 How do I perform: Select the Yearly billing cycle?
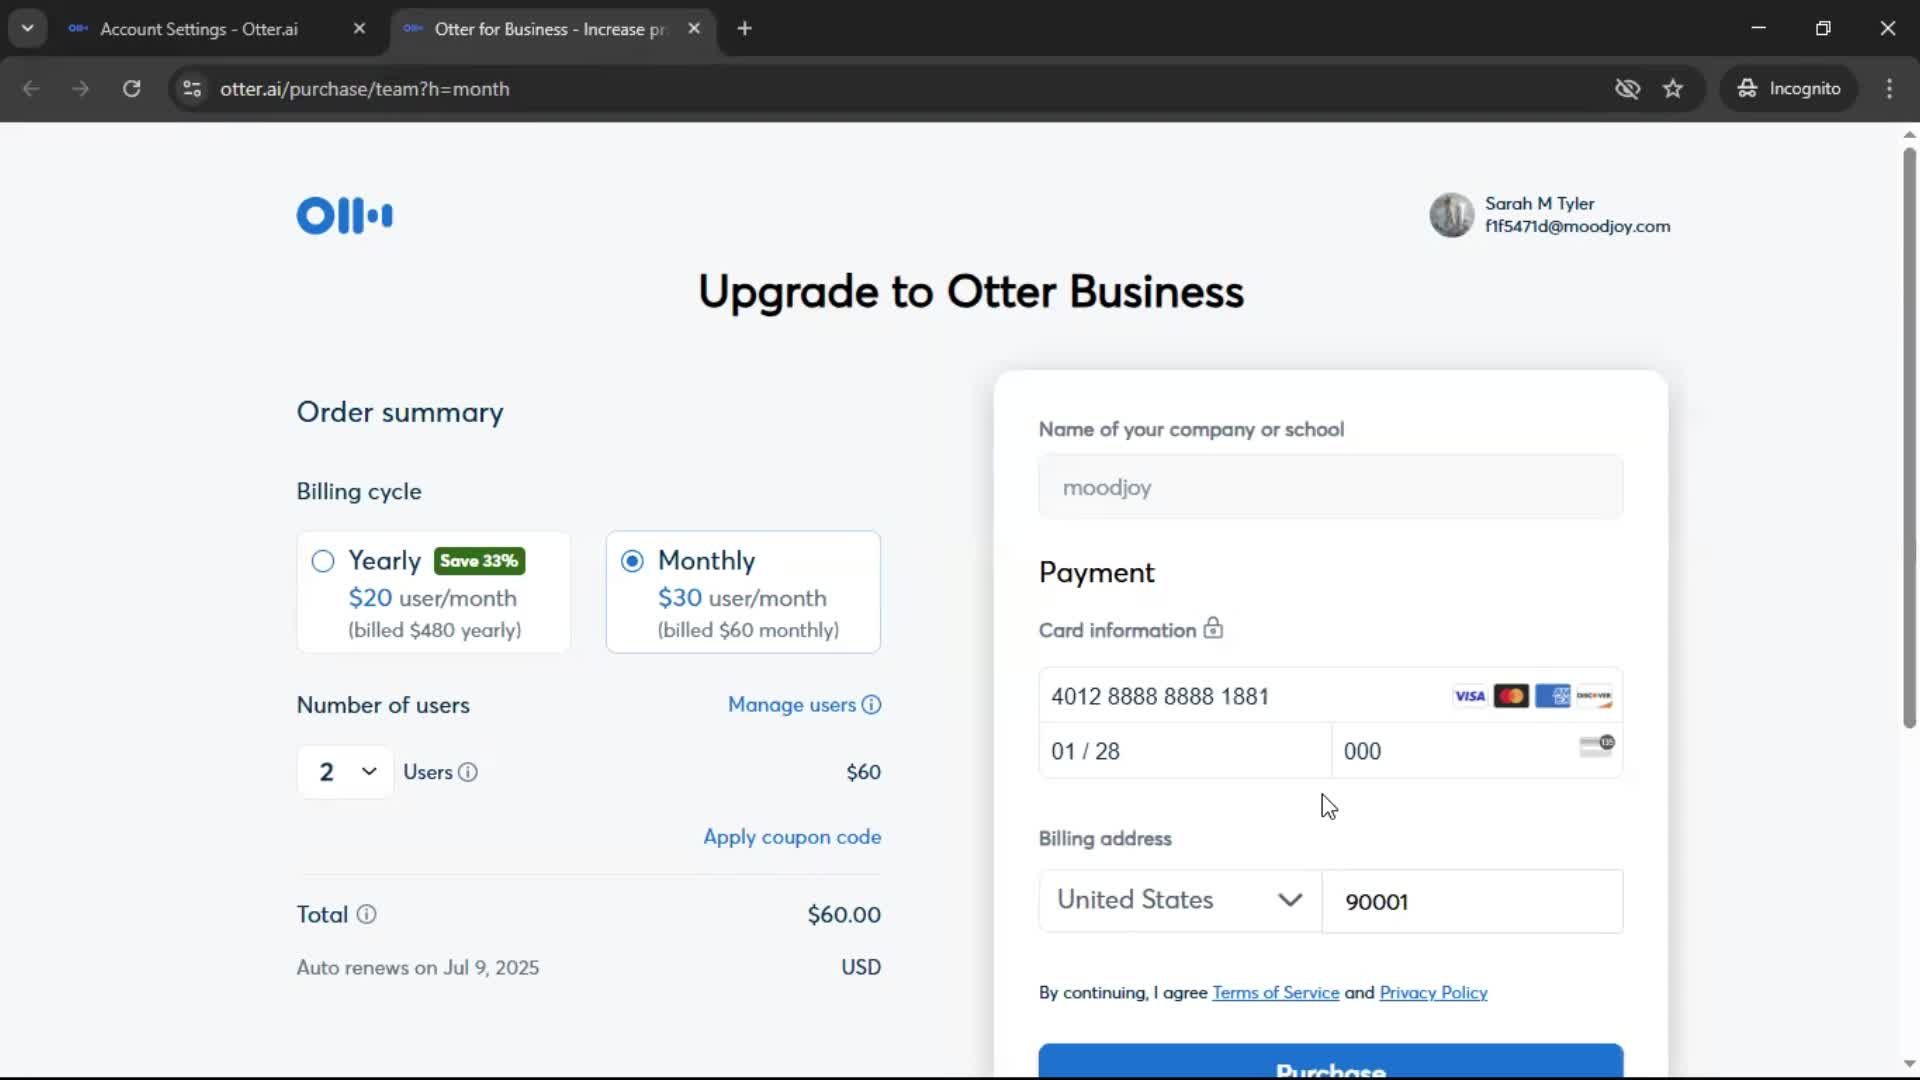pyautogui.click(x=434, y=592)
